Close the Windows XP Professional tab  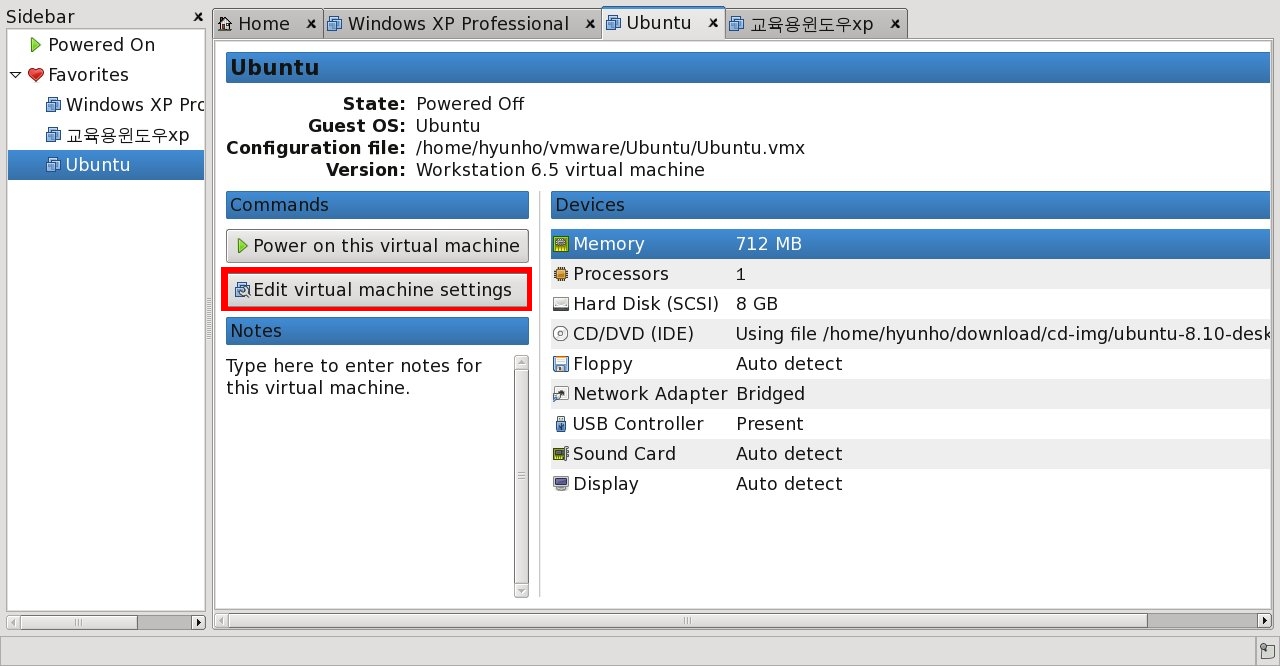coord(589,23)
